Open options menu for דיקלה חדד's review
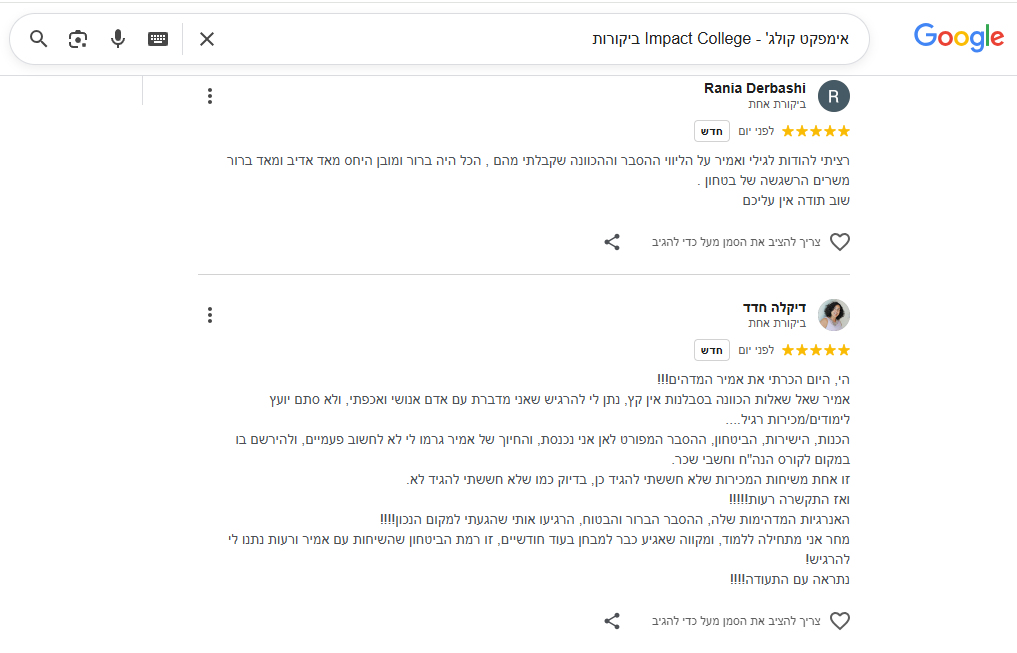The width and height of the screenshot is (1017, 653). tap(209, 315)
